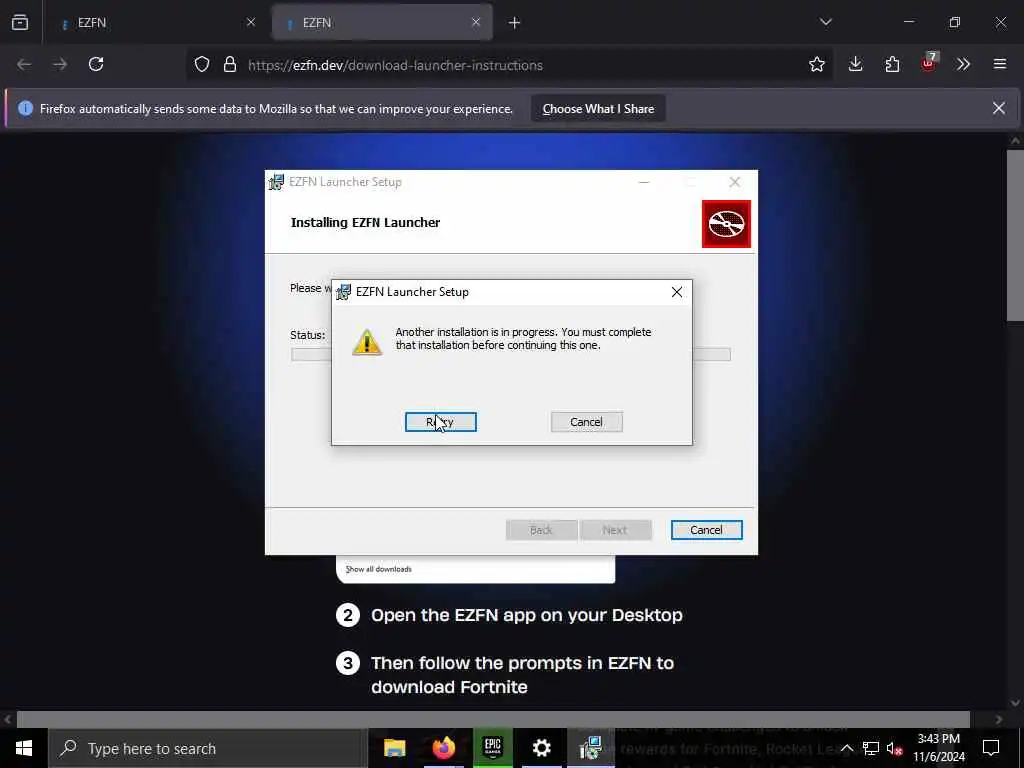
Task: Open the network status tray icon
Action: pyautogui.click(x=871, y=748)
